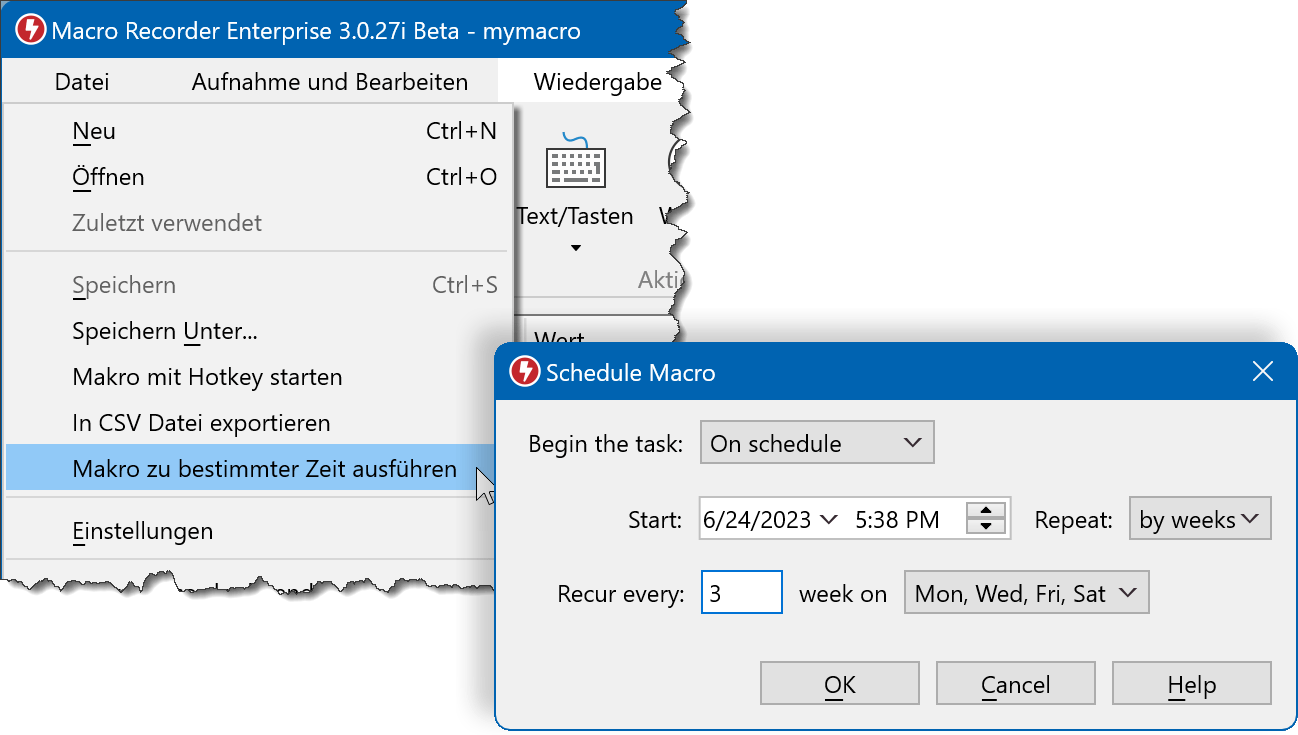The width and height of the screenshot is (1298, 735).
Task: Open the Begin the task dropdown
Action: 817,443
